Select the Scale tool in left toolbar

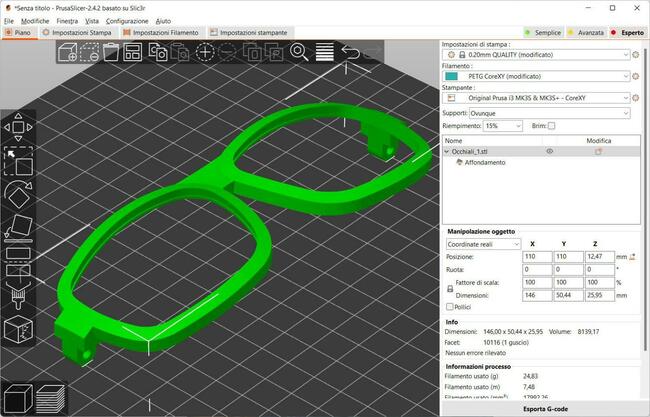18,160
